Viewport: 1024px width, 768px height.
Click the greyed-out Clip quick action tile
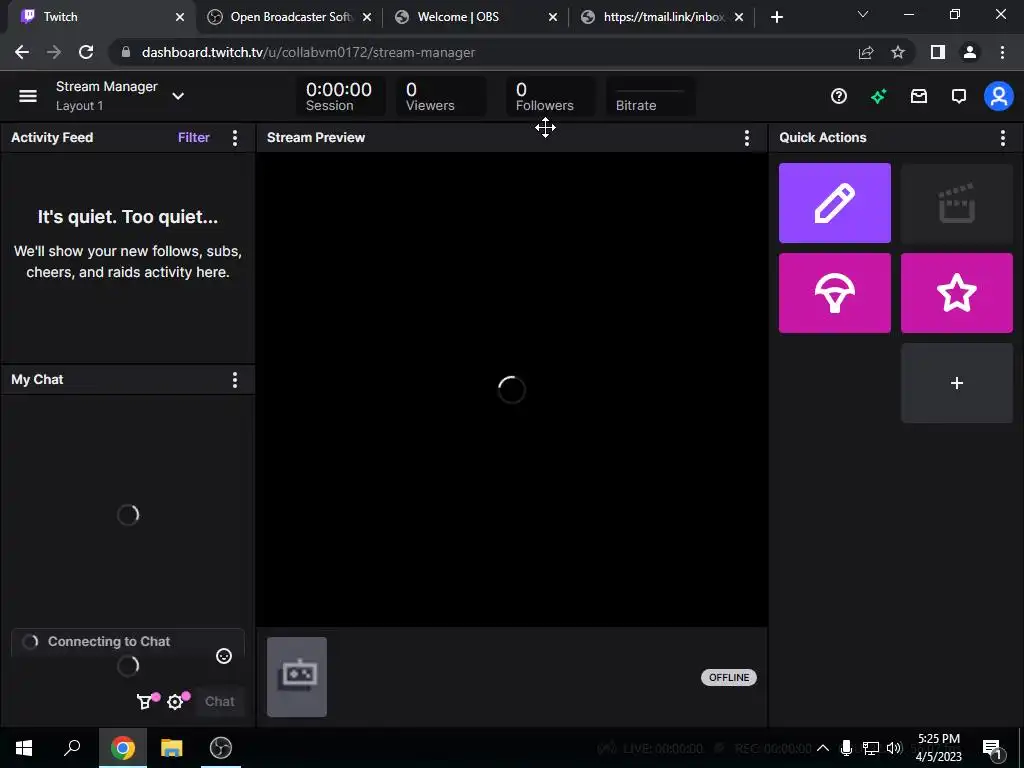(x=957, y=203)
